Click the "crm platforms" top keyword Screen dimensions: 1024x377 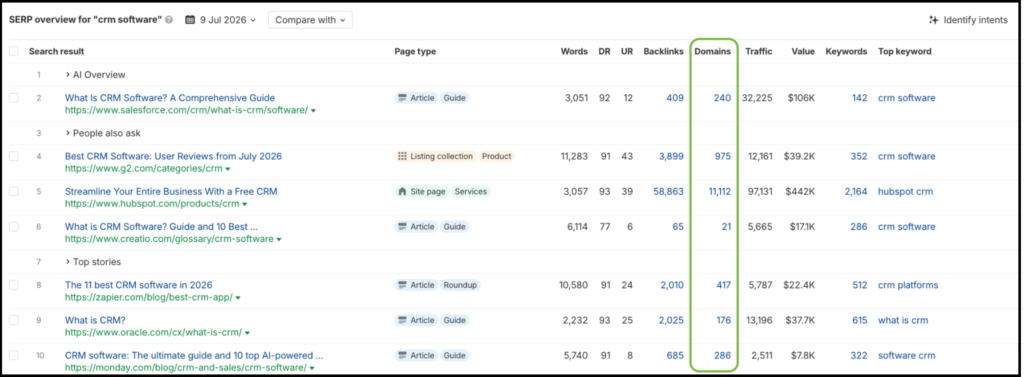(x=908, y=285)
